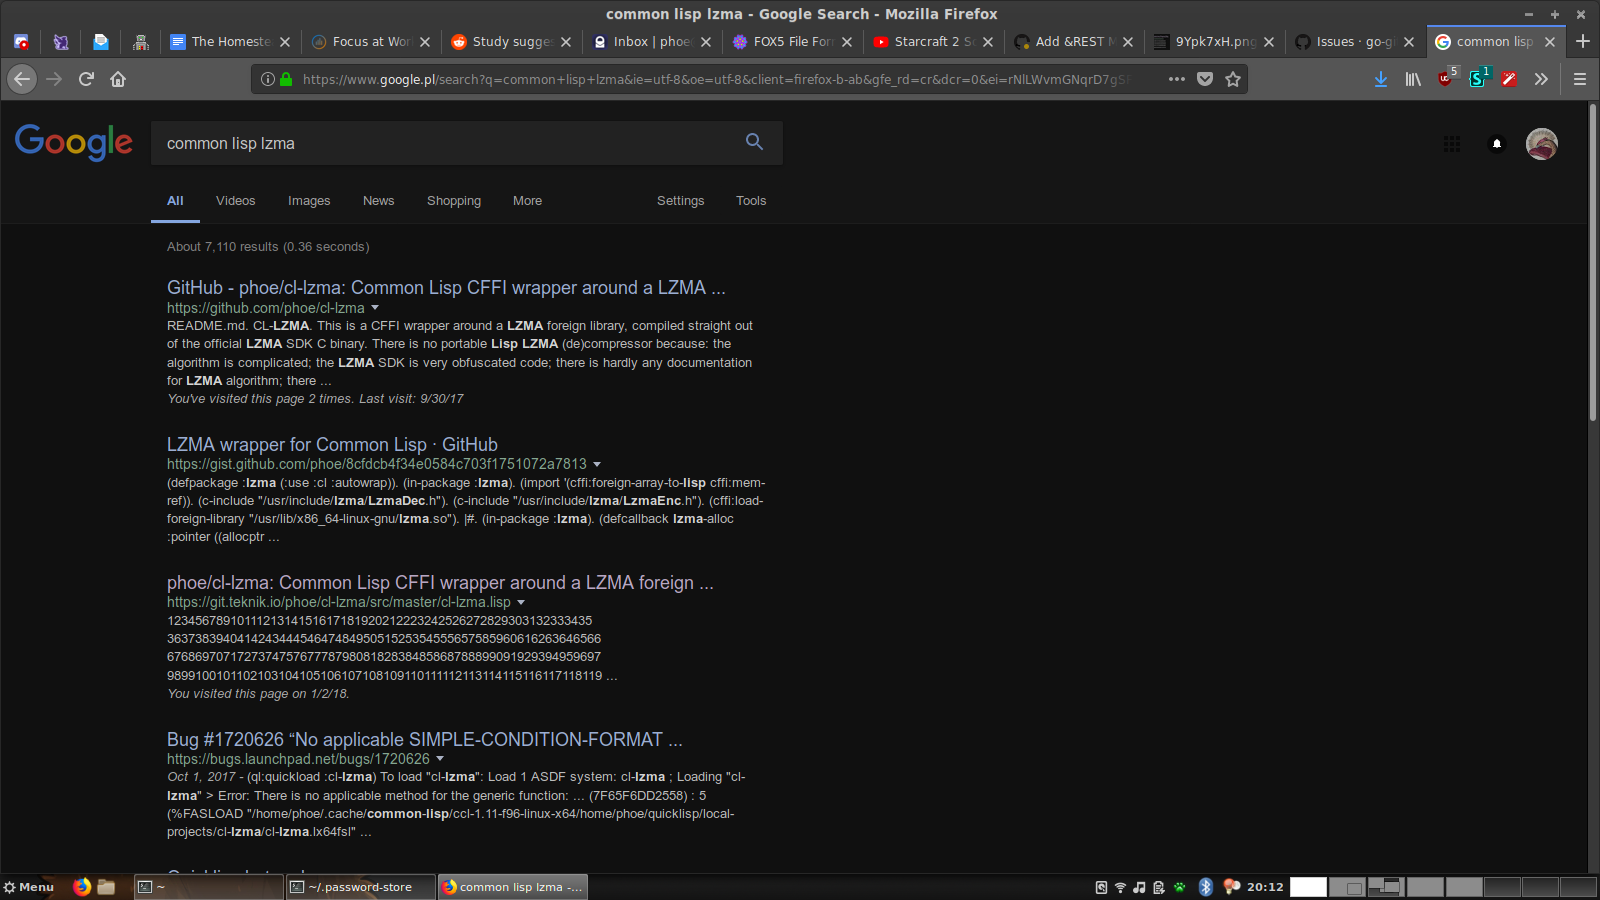
Task: Launch Firefox from the taskbar launcher
Action: 82,887
